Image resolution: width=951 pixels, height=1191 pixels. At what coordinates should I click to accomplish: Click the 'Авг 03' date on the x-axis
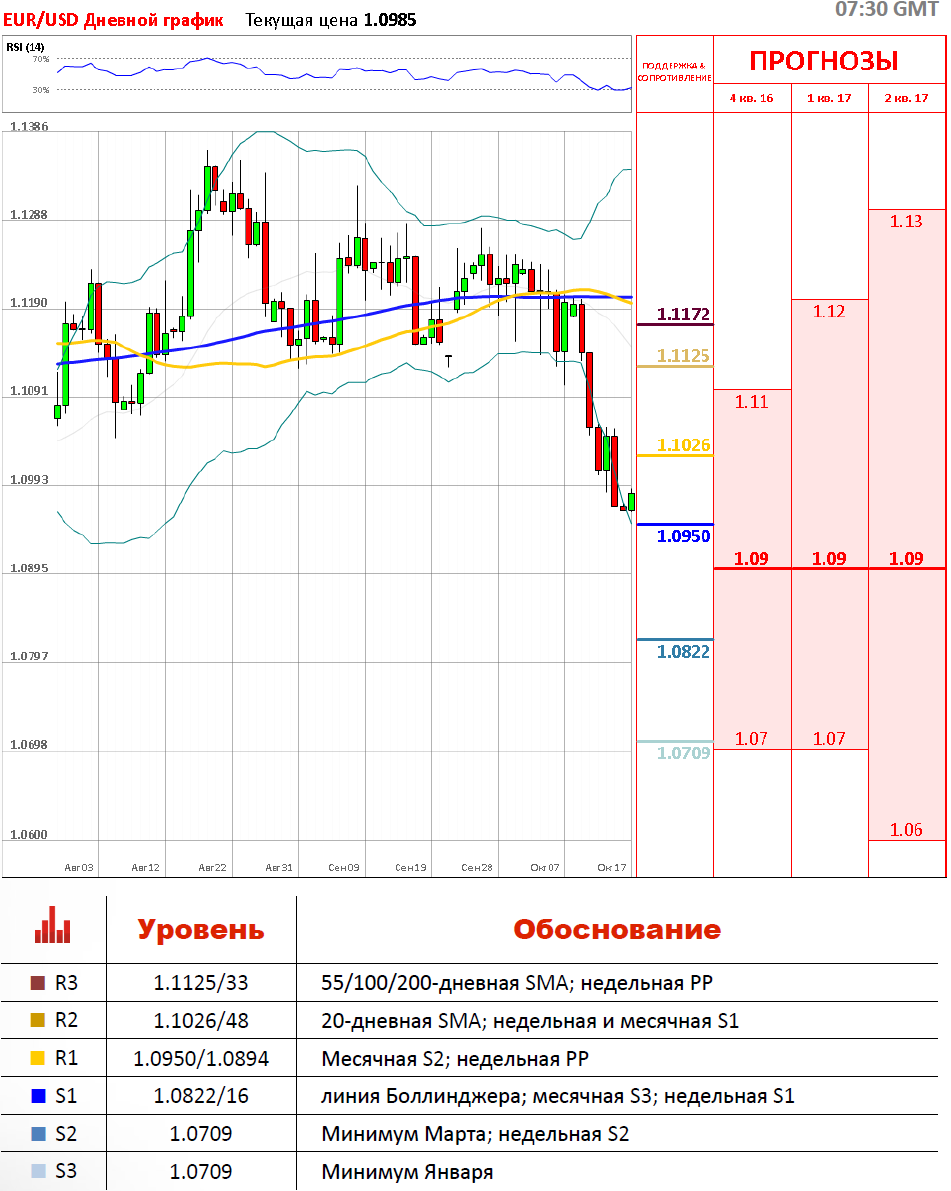[79, 867]
